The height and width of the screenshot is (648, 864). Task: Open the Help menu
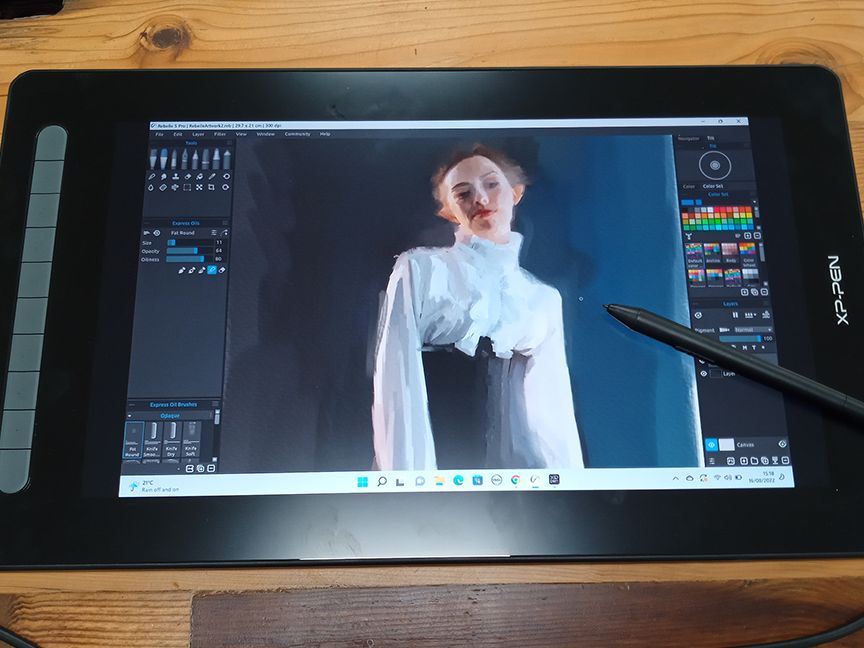tap(325, 134)
